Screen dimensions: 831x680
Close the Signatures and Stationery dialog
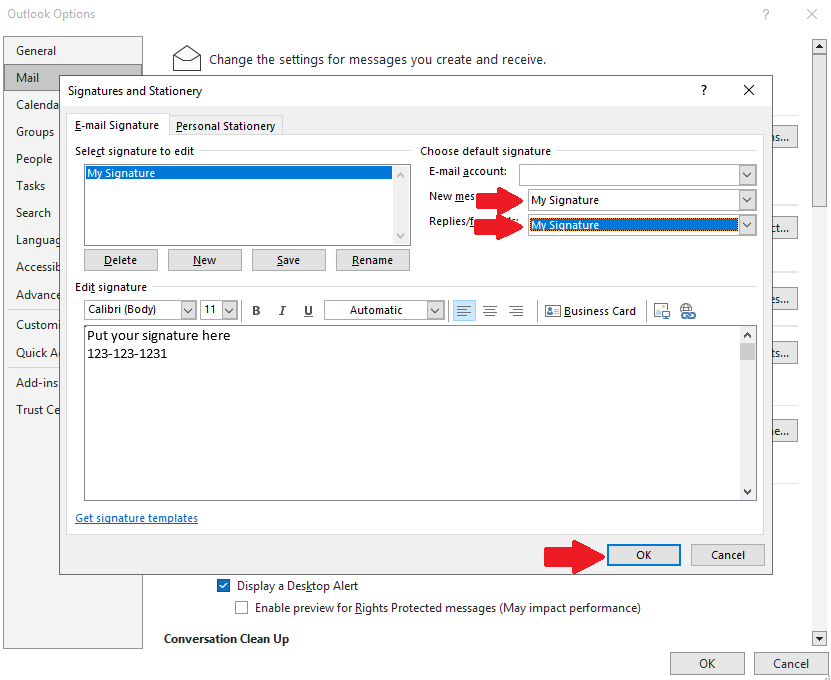tap(749, 91)
